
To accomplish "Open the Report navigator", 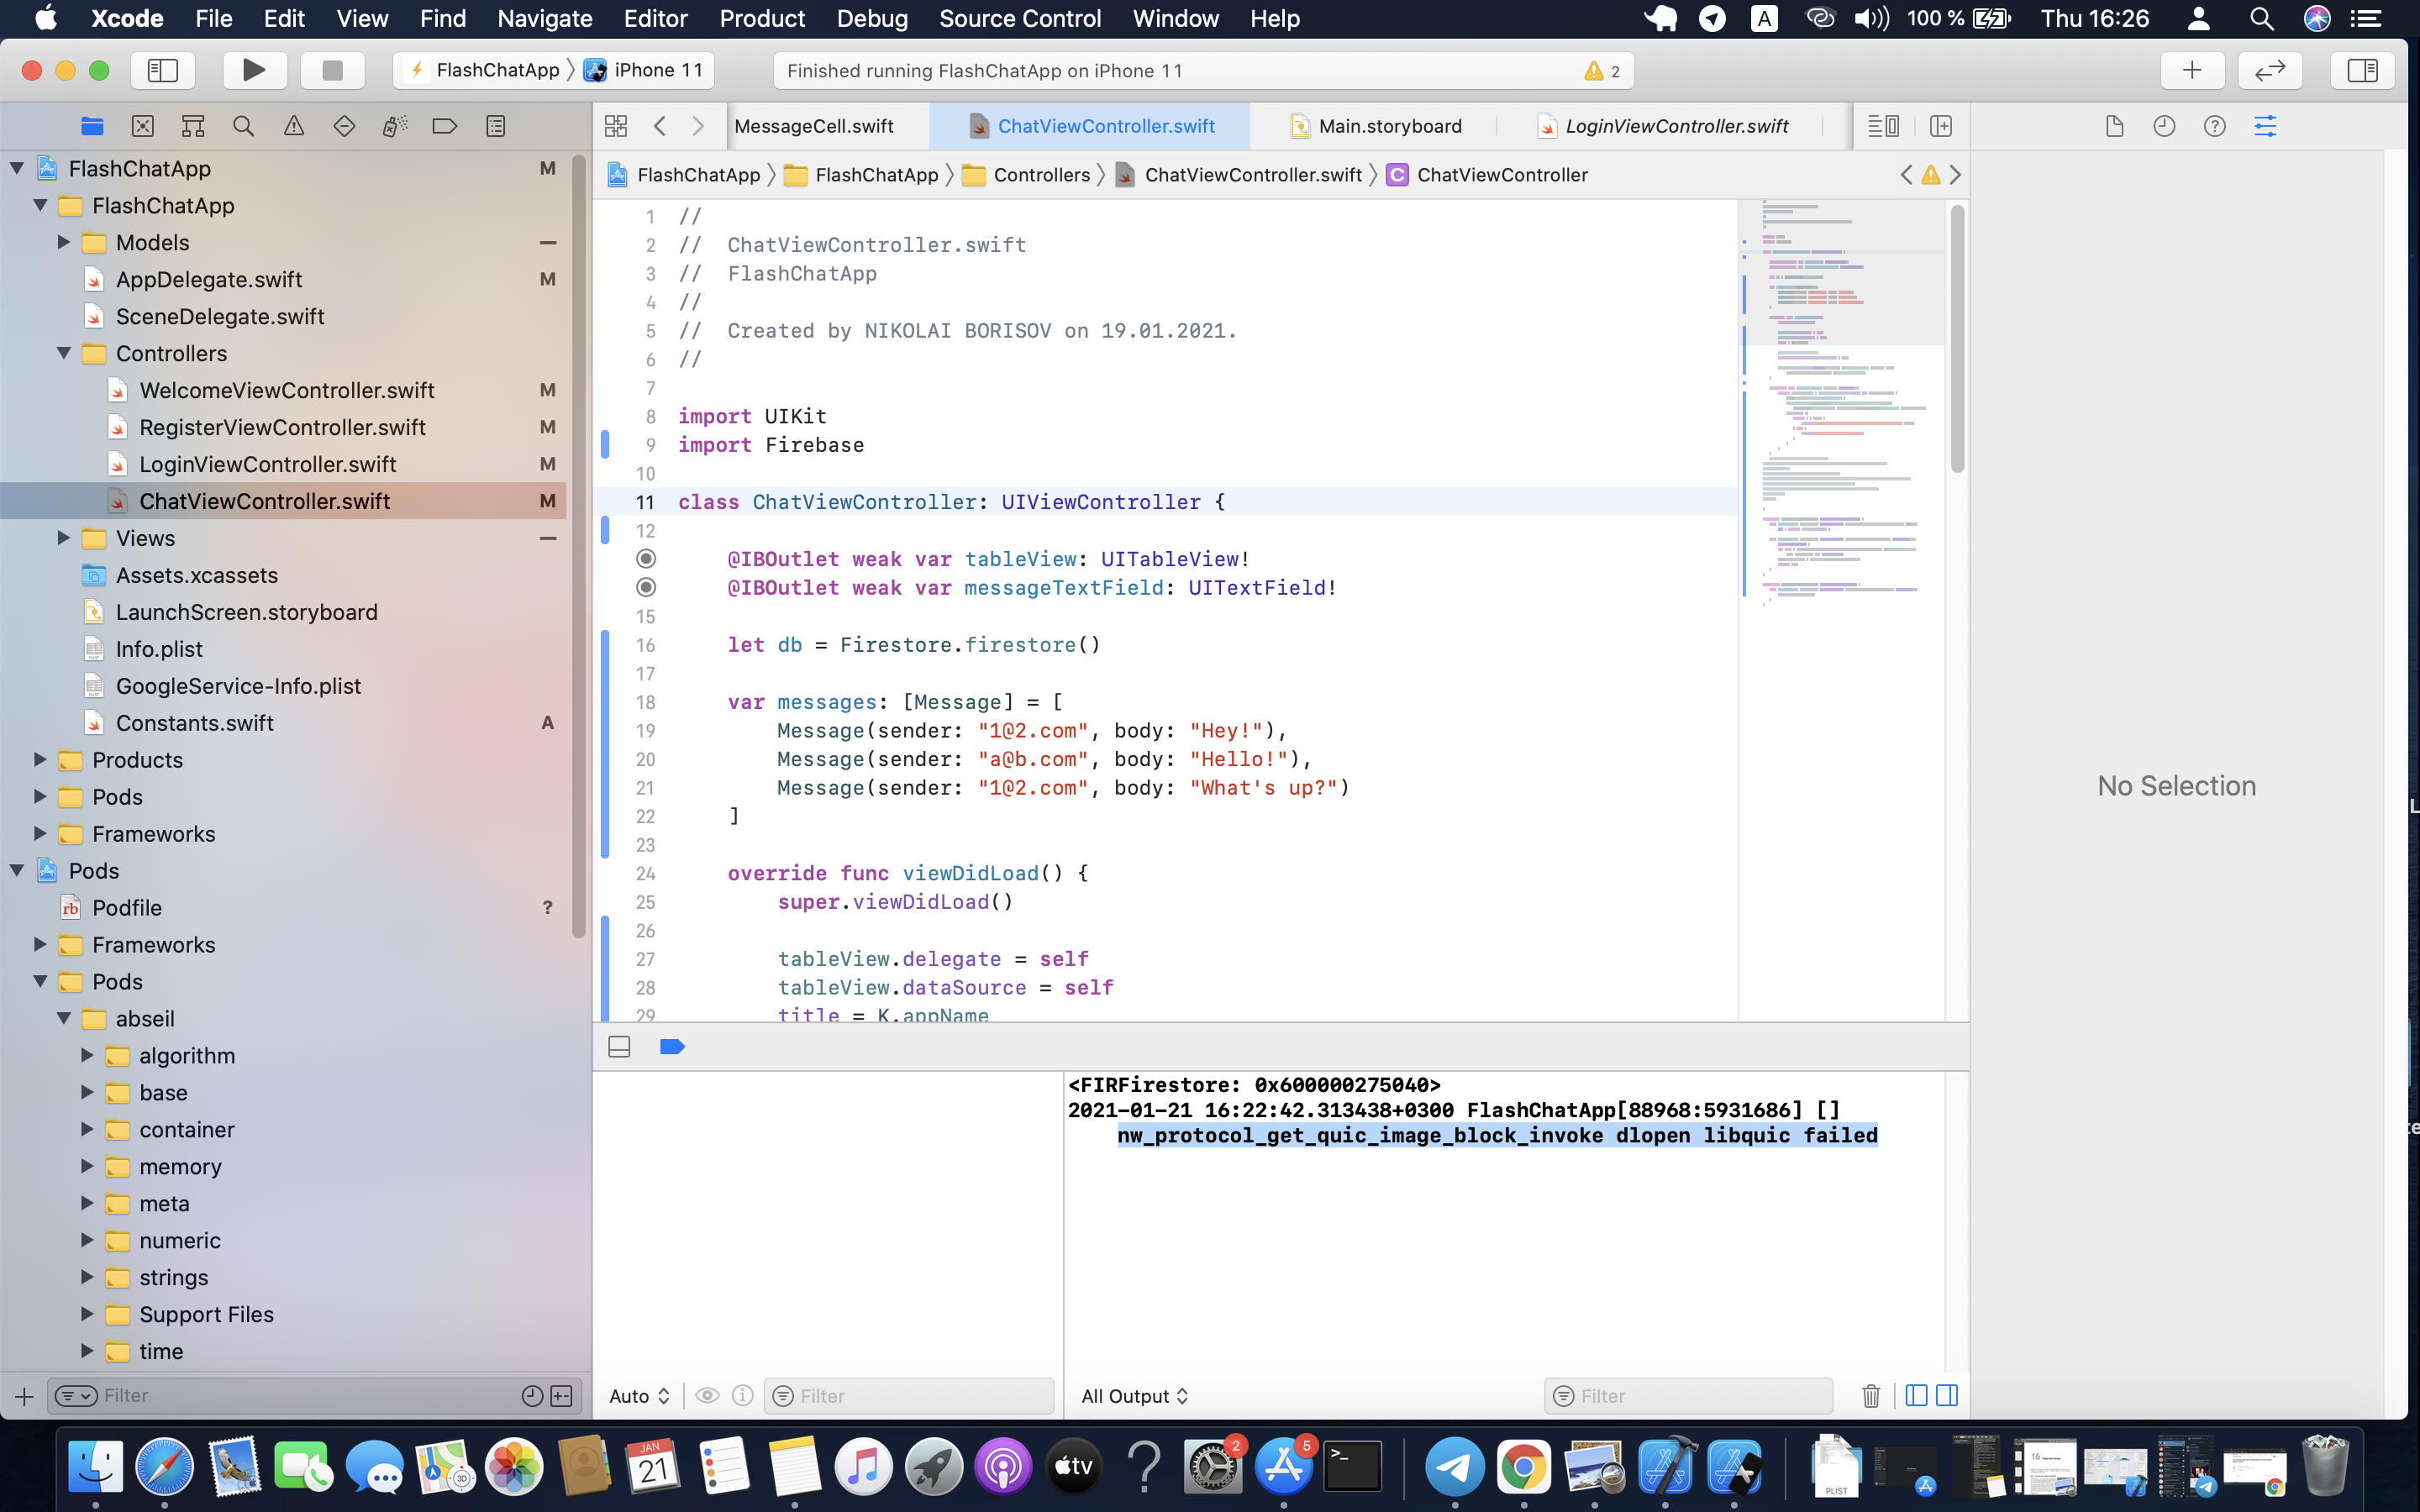I will [495, 126].
